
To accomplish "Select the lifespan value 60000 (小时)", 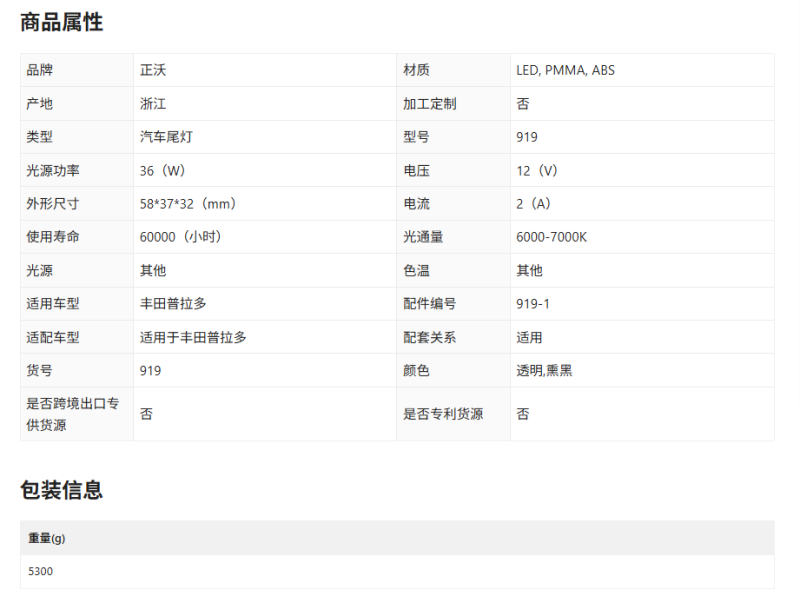I will tap(181, 237).
